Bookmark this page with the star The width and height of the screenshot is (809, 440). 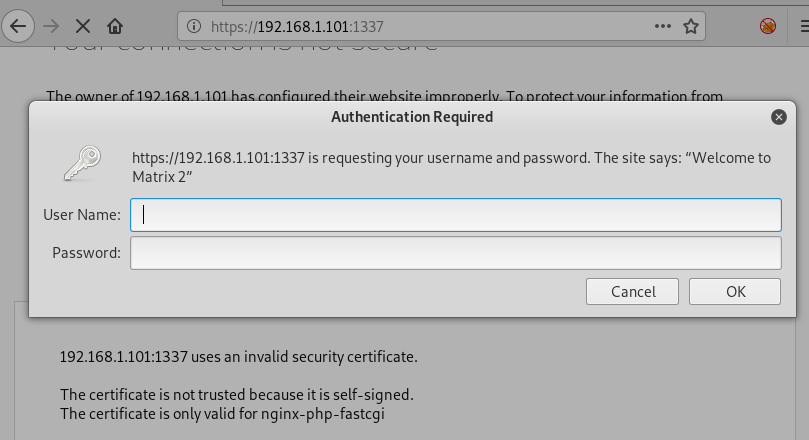pyautogui.click(x=692, y=25)
